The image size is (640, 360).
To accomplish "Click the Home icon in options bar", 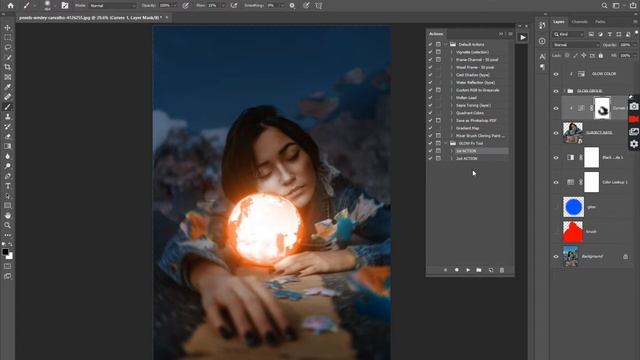I will coord(10,5).
